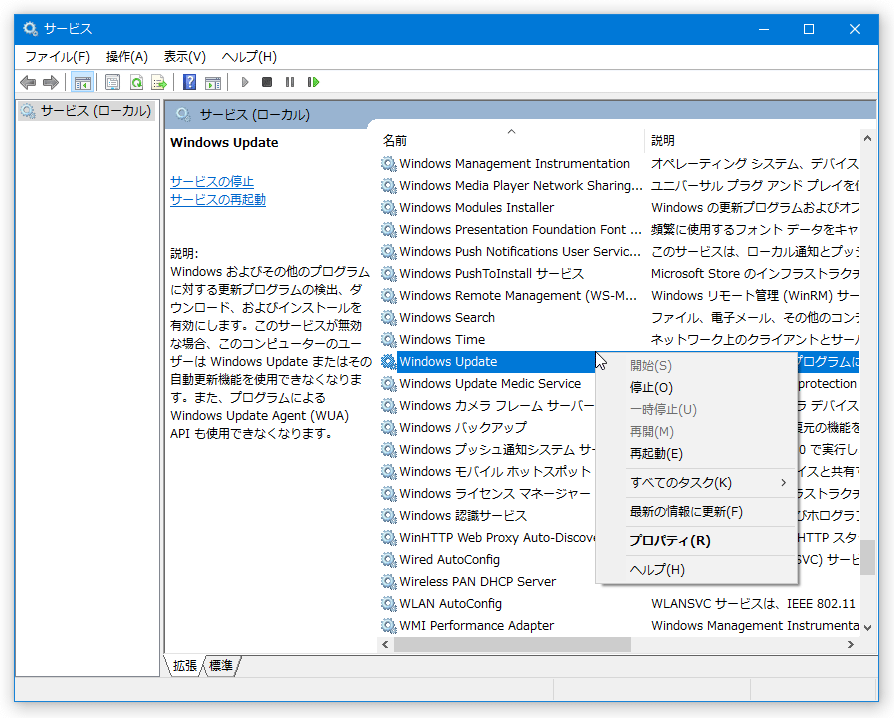
Task: Select the Windows モバイル ホットスポット row
Action: 488,472
